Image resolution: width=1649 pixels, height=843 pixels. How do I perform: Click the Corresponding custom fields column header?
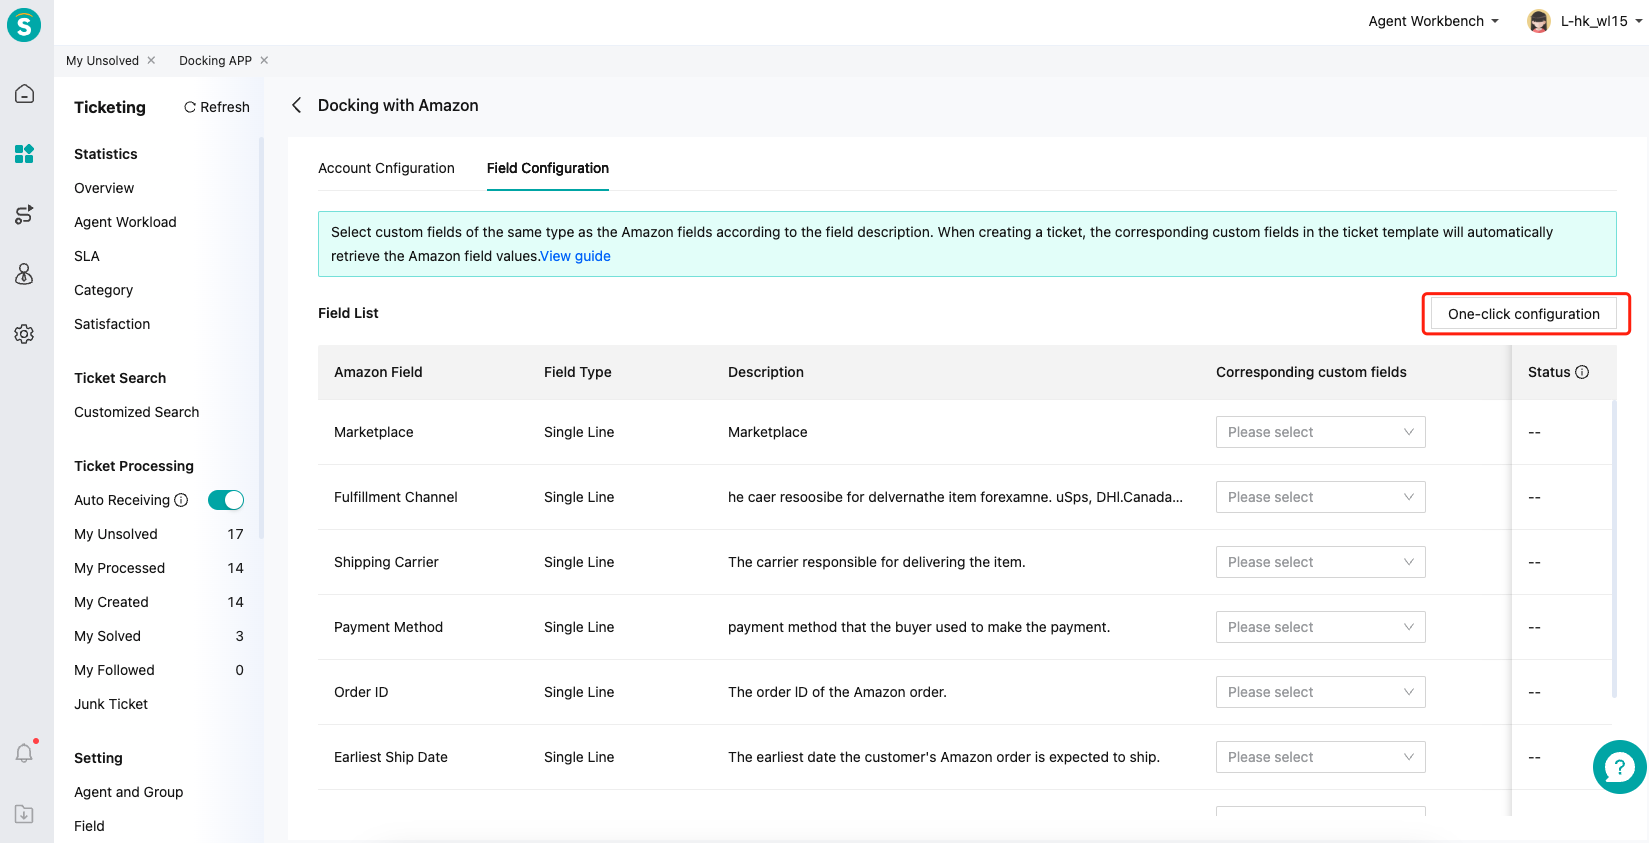pyautogui.click(x=1311, y=372)
